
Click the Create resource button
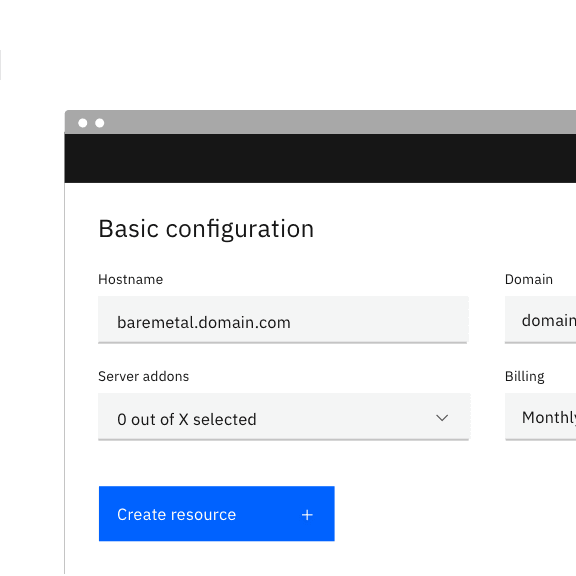click(x=217, y=514)
